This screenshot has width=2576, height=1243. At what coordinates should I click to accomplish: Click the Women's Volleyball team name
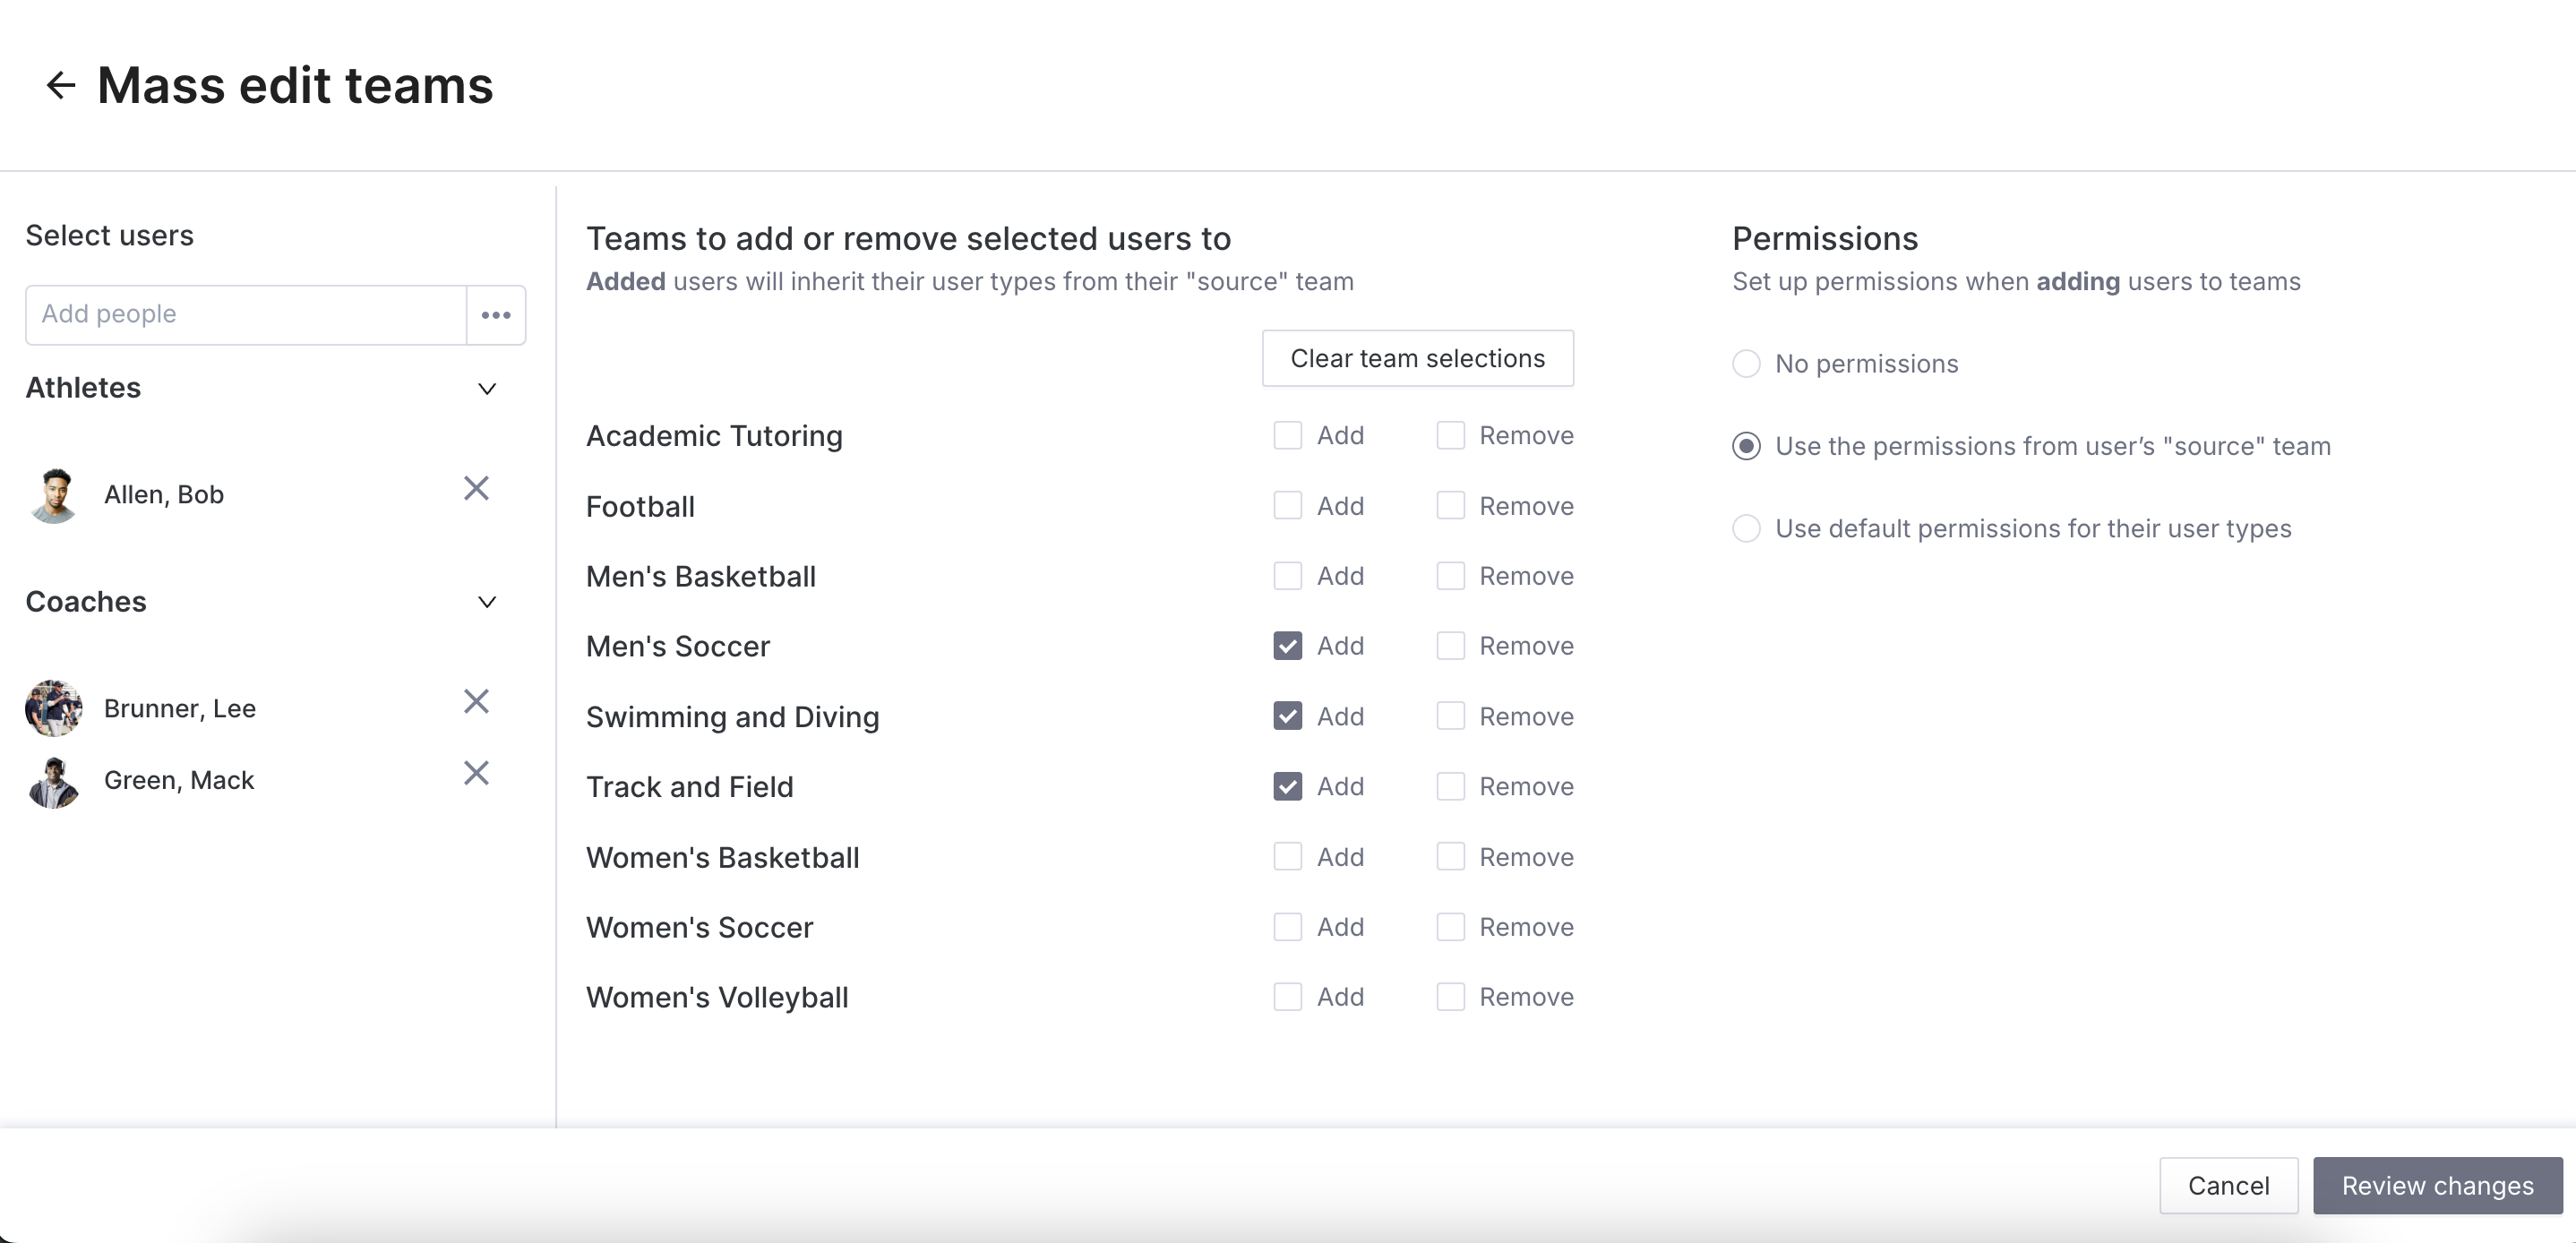point(717,997)
